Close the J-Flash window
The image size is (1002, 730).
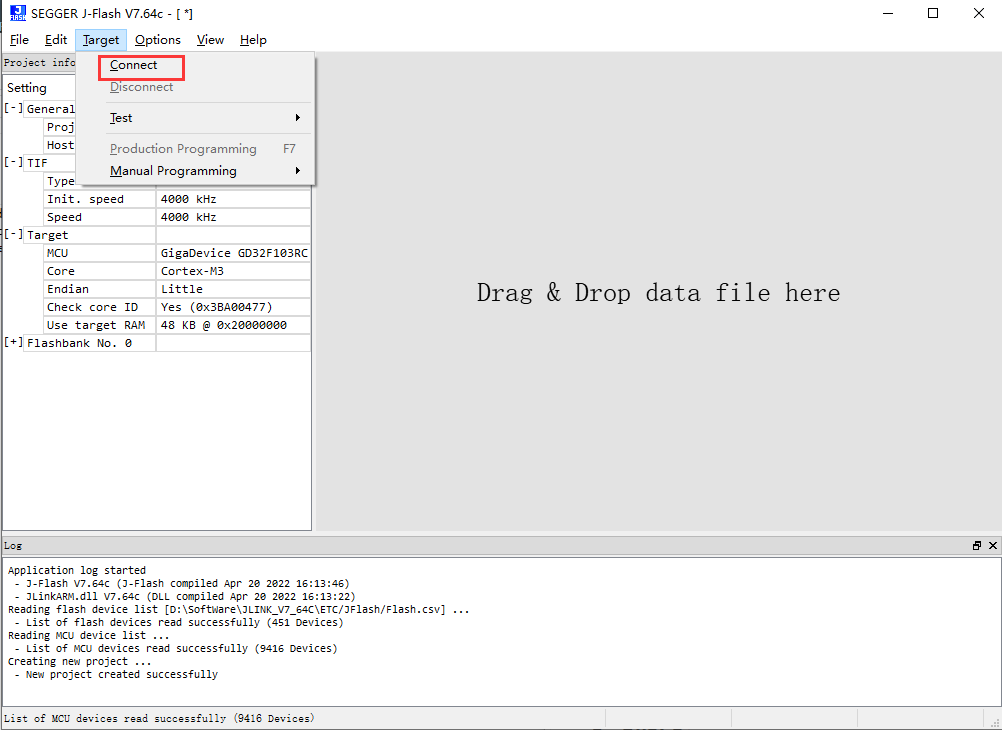click(978, 13)
